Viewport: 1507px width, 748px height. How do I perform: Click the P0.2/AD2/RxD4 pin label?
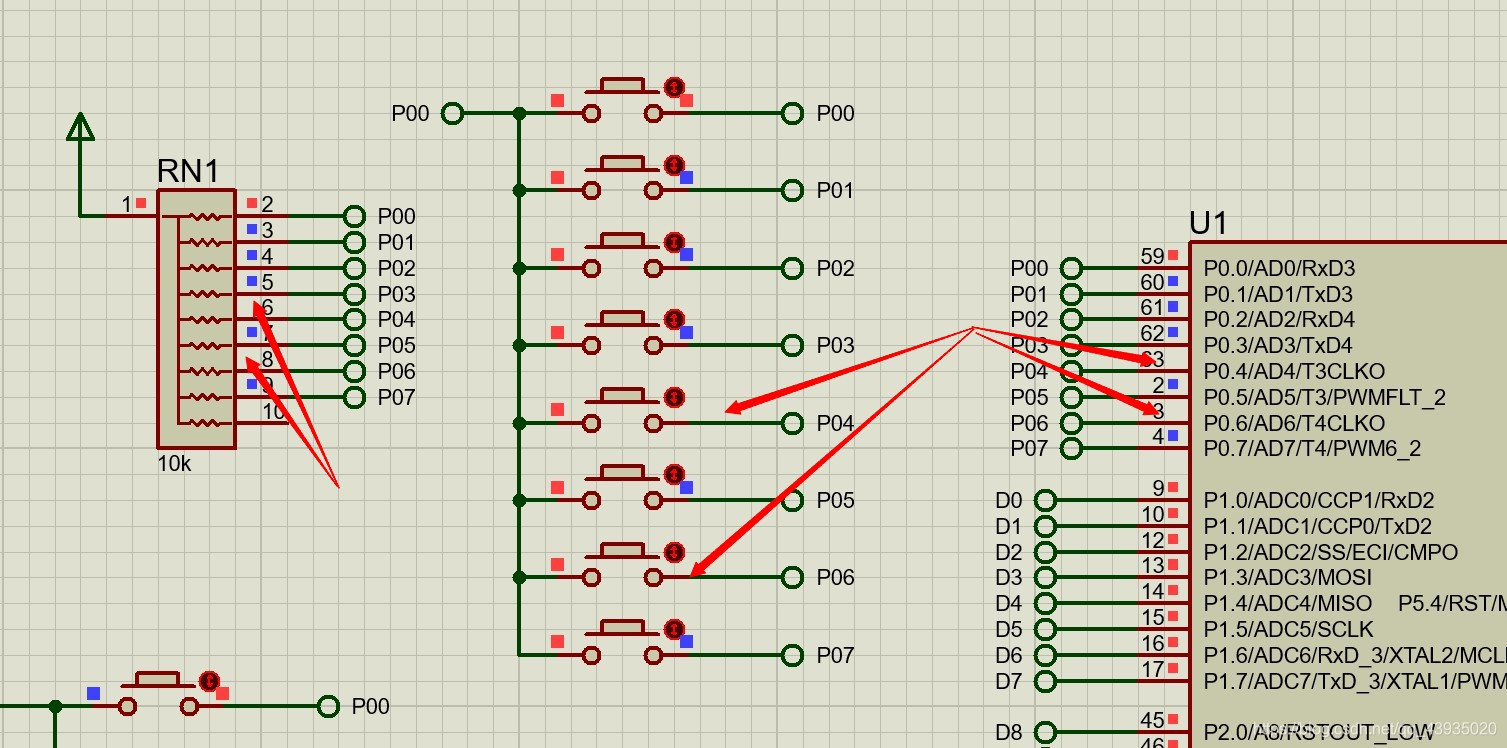tap(1279, 320)
